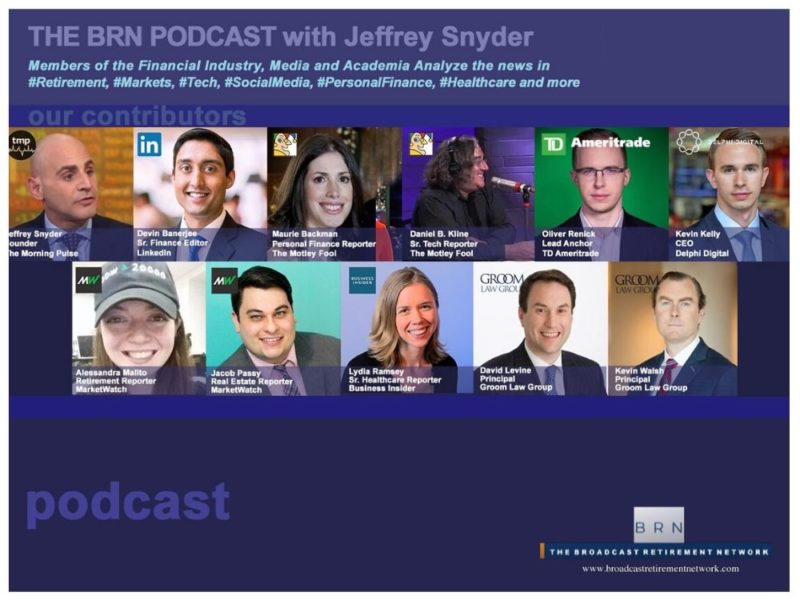The image size is (800, 600).
Task: Click the 'Devin Banerjee' name caption
Action: coord(167,233)
